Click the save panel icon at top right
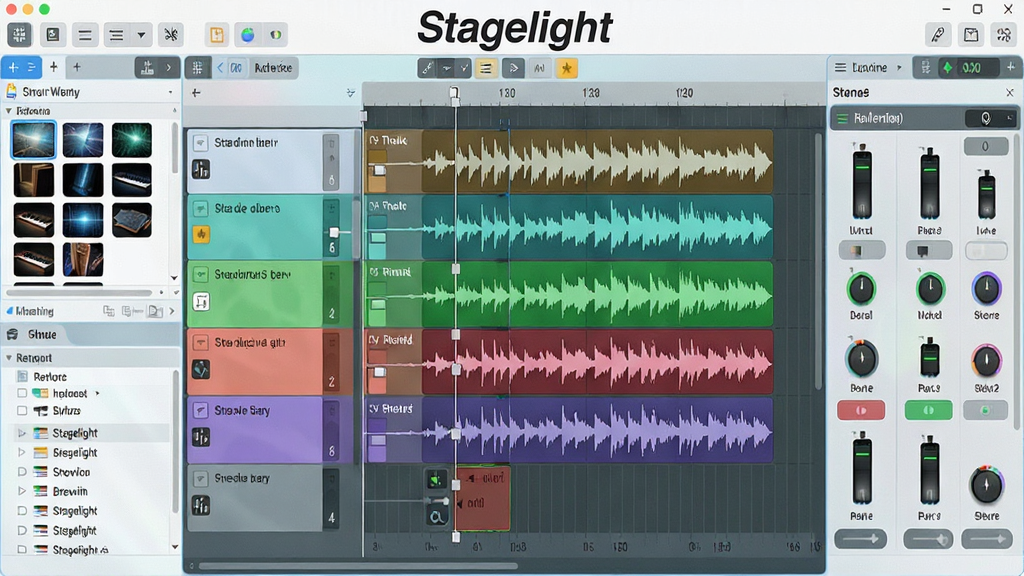This screenshot has height=576, width=1024. [x=971, y=35]
